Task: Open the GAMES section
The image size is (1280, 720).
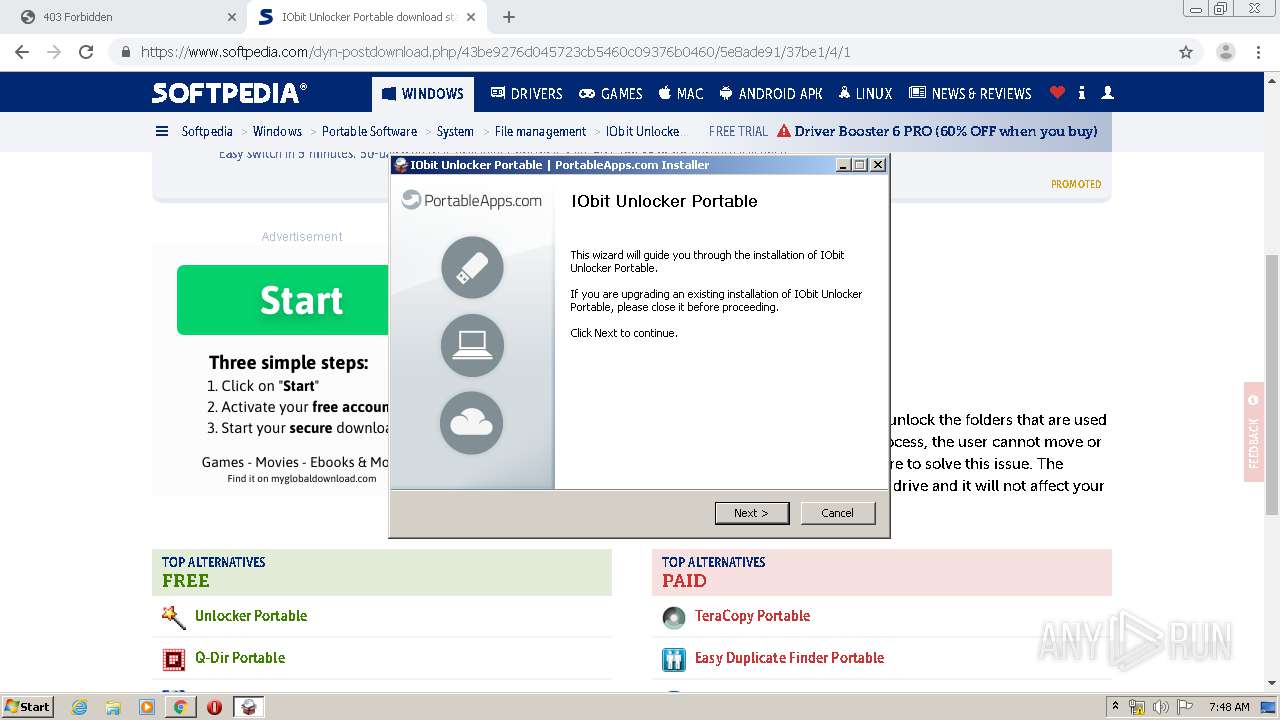Action: pyautogui.click(x=611, y=93)
